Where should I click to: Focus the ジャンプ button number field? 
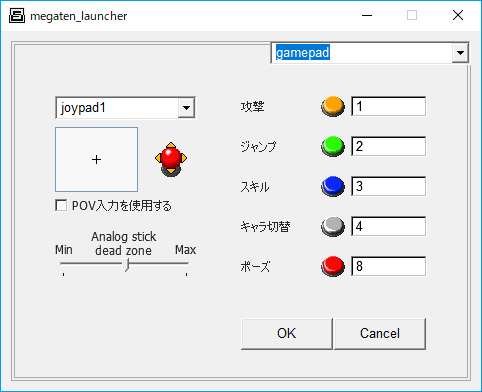coord(388,146)
